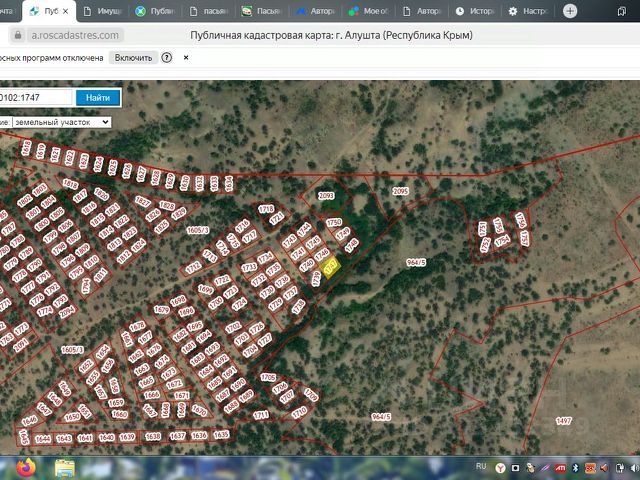Click the a.roscadastres.com address field
This screenshot has width=640, height=480.
click(75, 35)
